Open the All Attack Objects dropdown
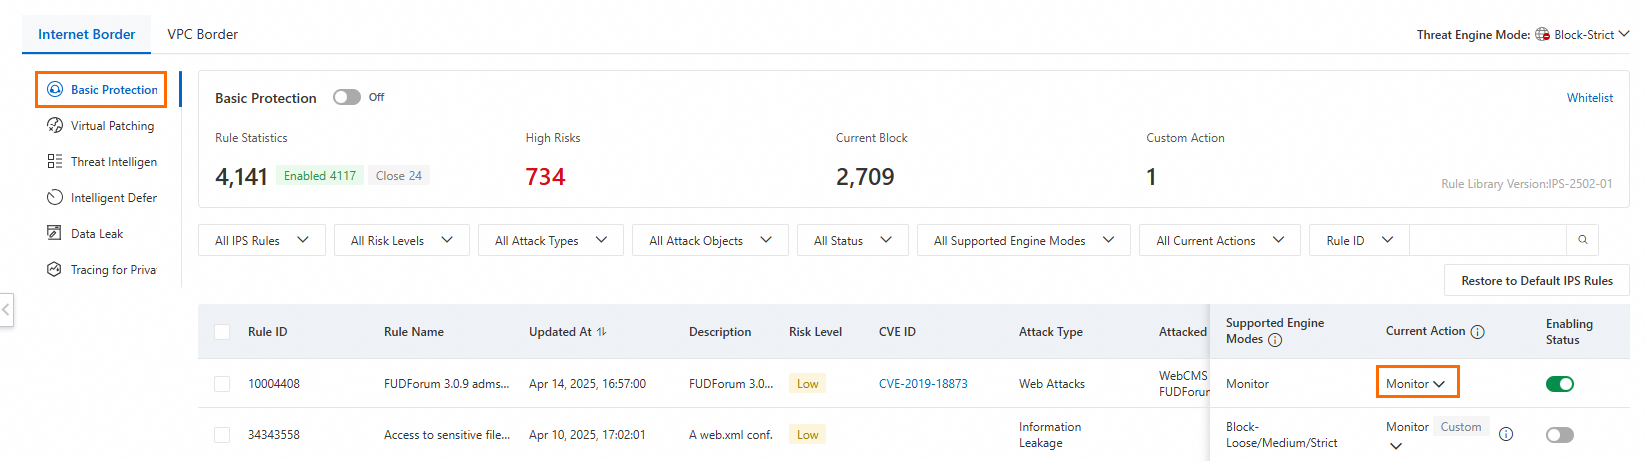 coord(710,240)
